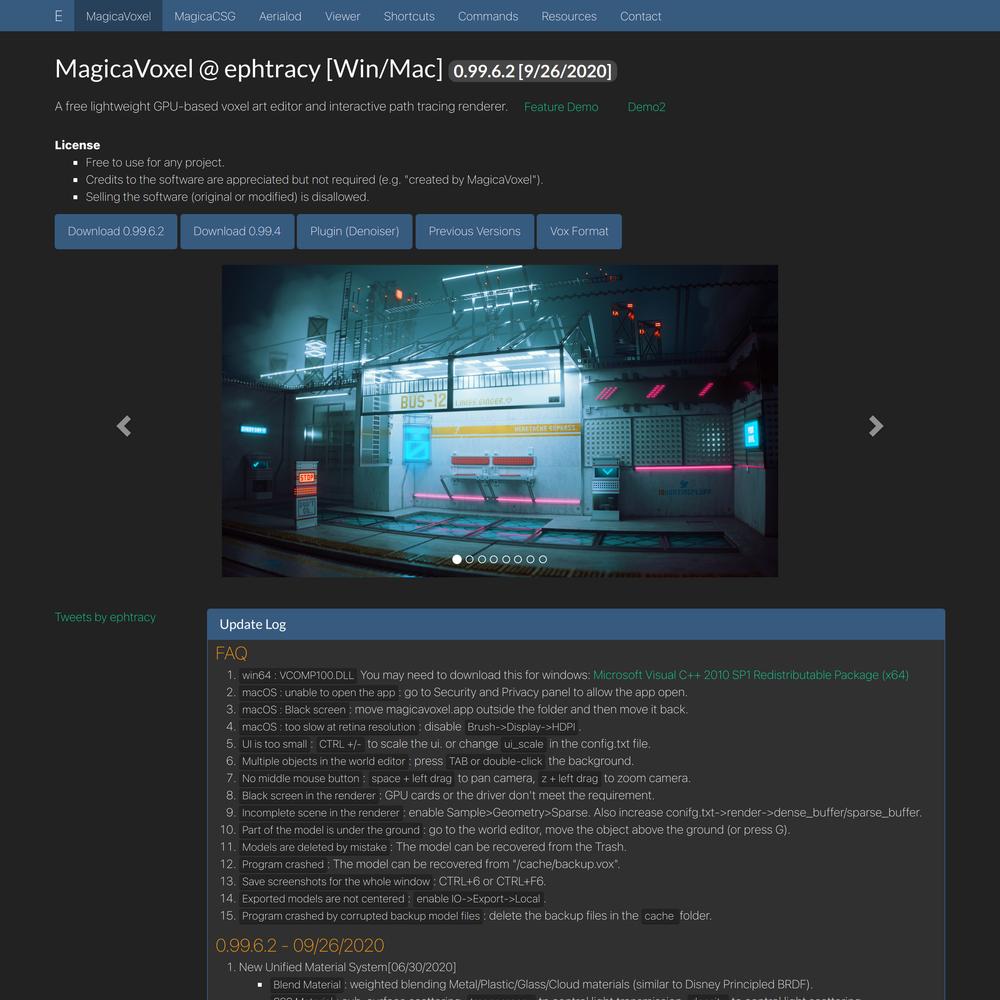
Task: Select first carousel indicator dot
Action: (457, 559)
